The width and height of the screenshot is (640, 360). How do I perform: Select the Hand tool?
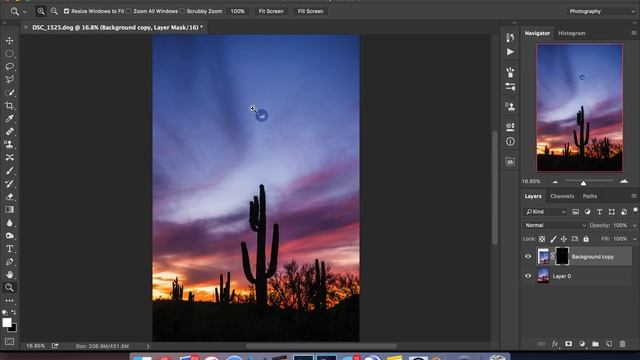coord(9,275)
